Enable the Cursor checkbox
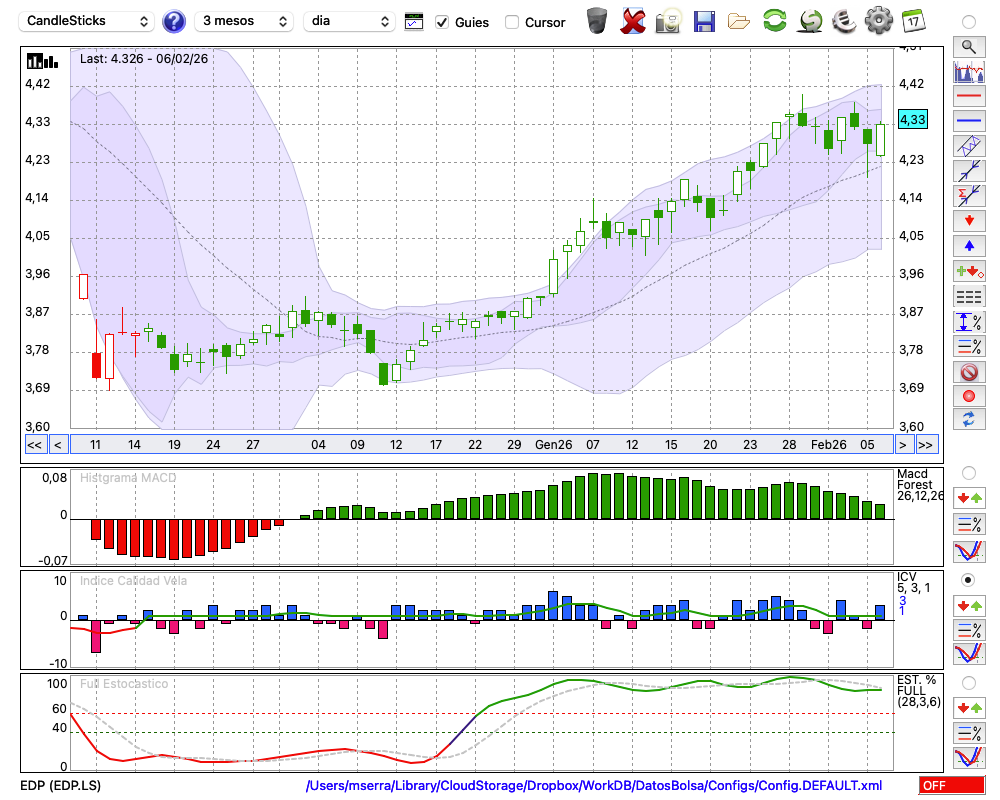This screenshot has width=1000, height=800. (511, 22)
